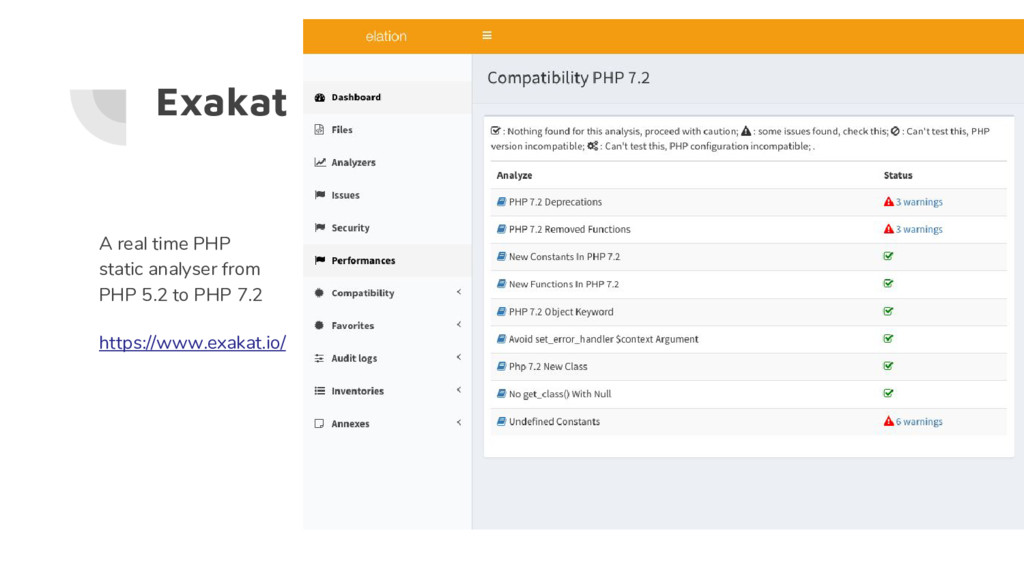This screenshot has height=576, width=1024.
Task: Click warning triangle in Removed Functions row
Action: (888, 229)
